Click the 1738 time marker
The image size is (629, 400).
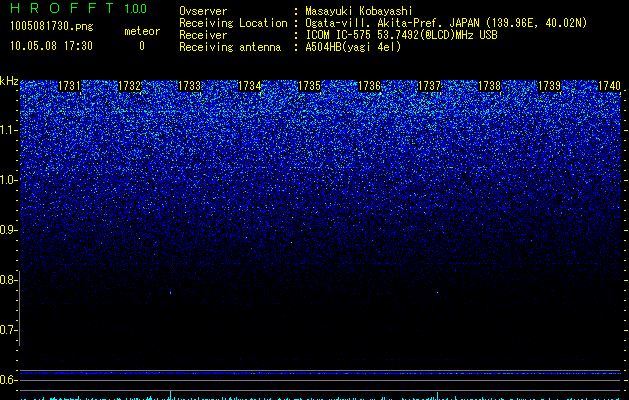click(489, 86)
